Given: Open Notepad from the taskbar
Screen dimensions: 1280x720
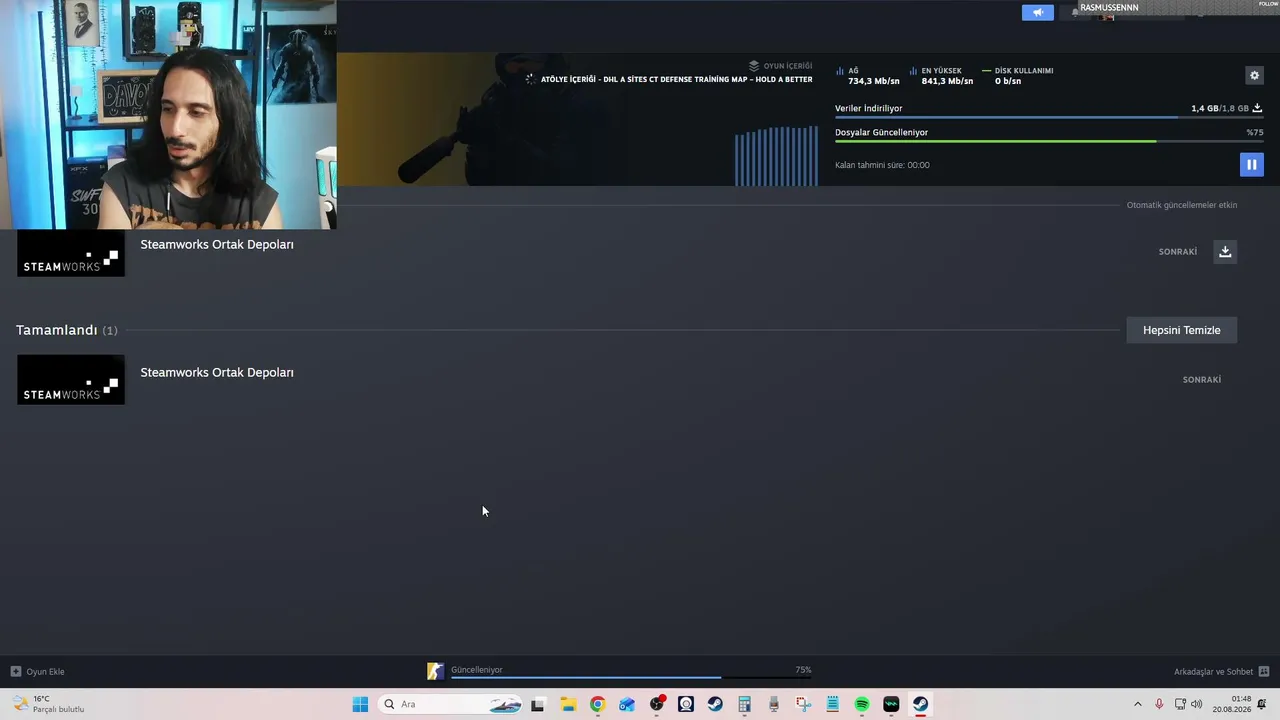Looking at the screenshot, I should click(x=832, y=704).
